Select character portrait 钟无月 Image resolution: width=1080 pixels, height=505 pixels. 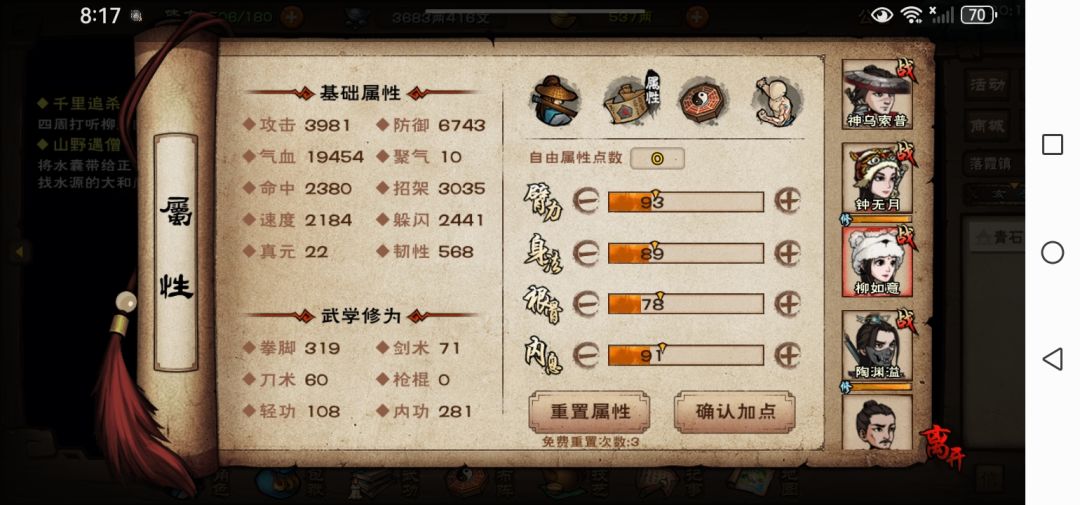click(x=877, y=178)
